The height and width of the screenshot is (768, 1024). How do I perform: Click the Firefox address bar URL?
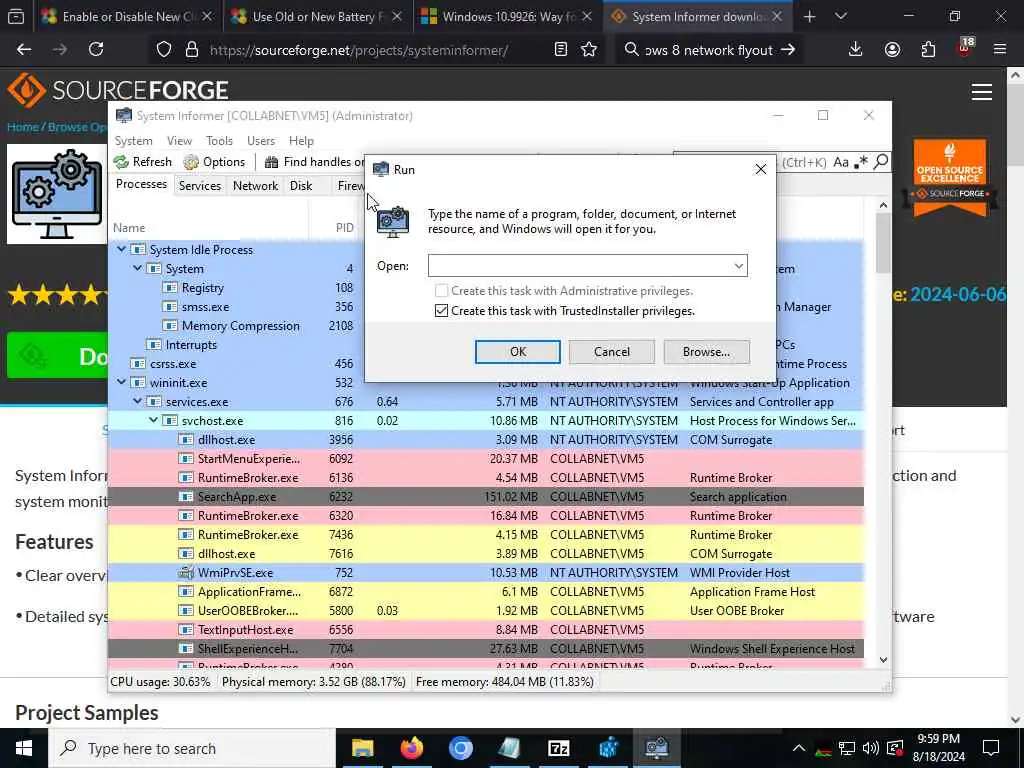coord(359,50)
